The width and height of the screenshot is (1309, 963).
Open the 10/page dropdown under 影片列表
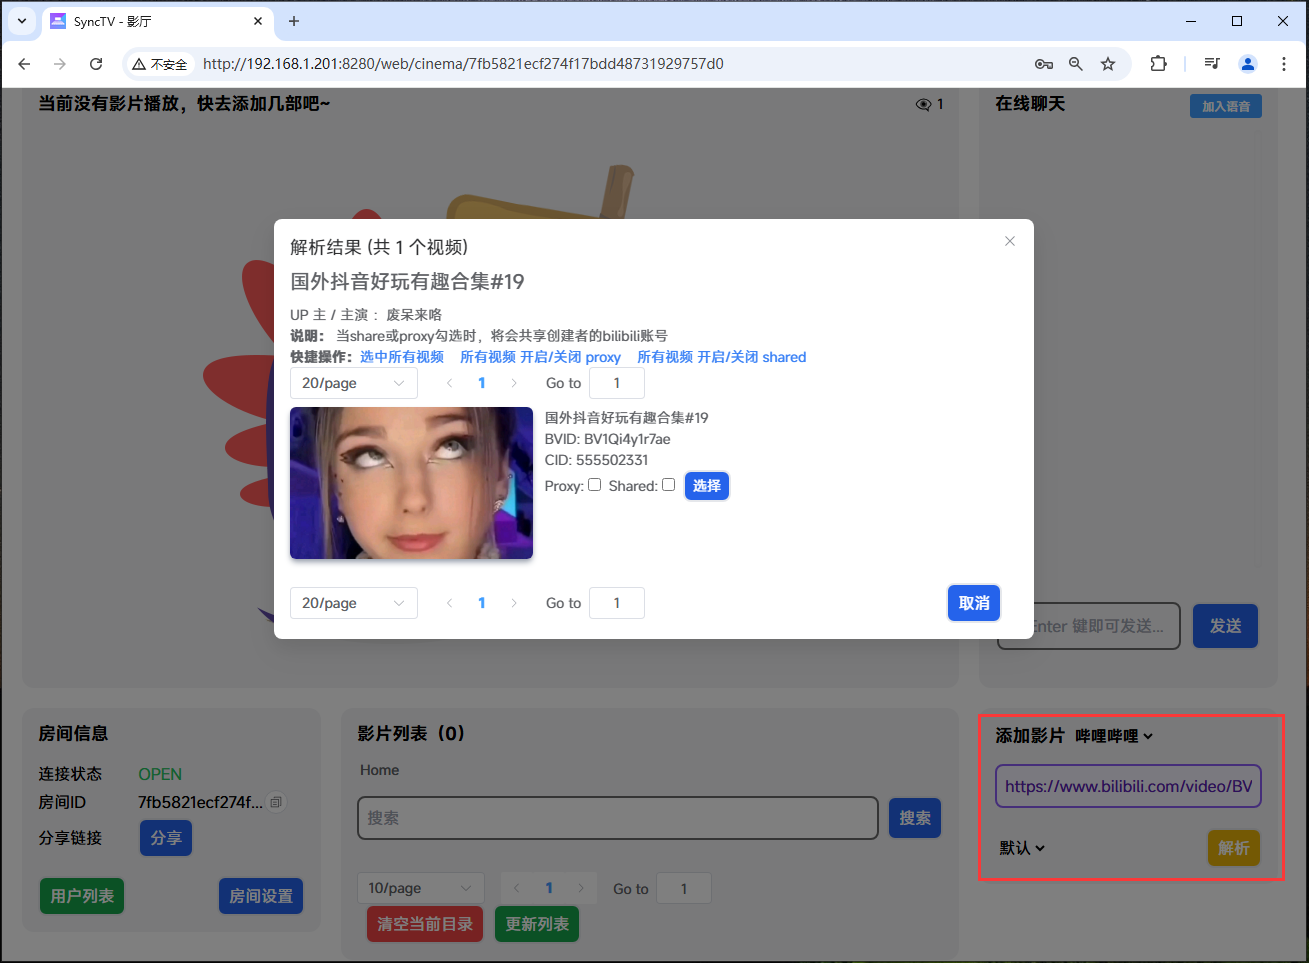click(x=420, y=888)
